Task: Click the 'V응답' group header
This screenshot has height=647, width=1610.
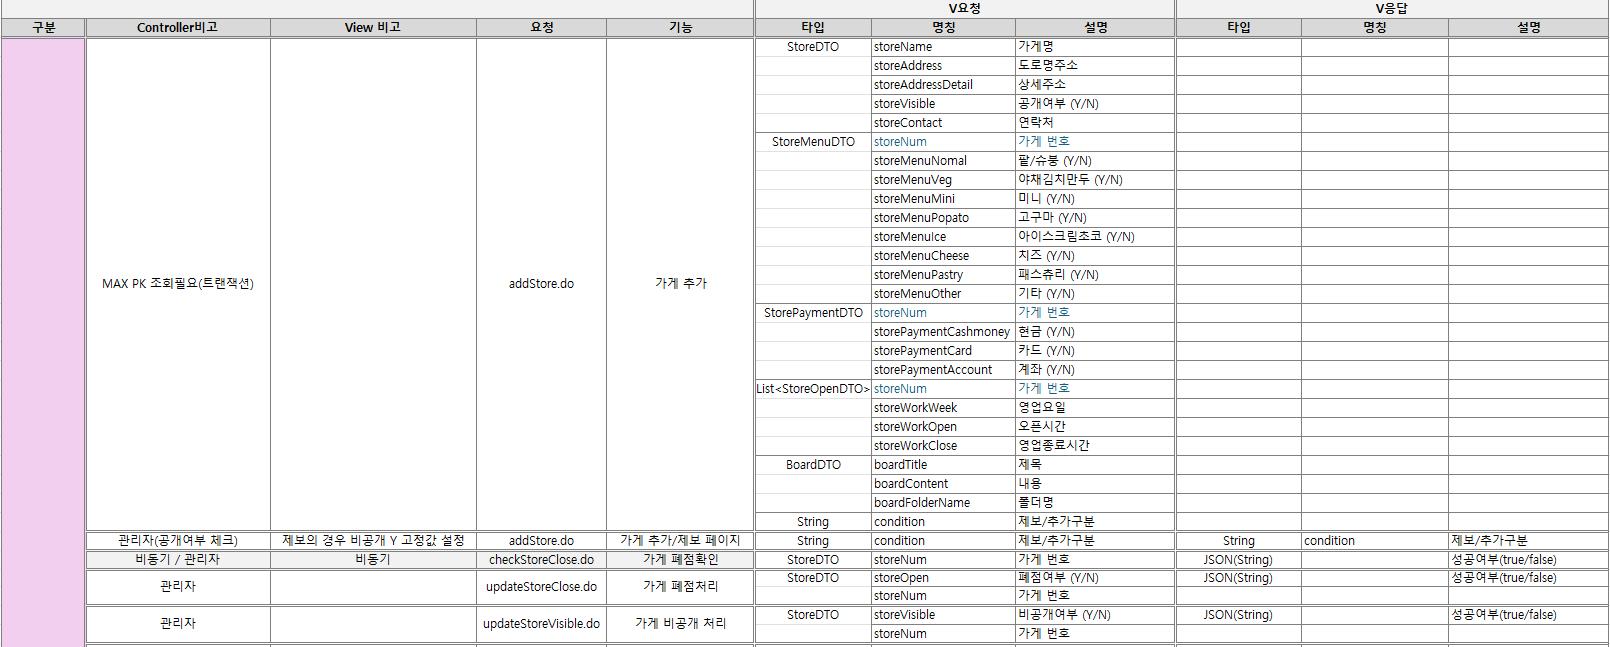Action: [x=1392, y=9]
